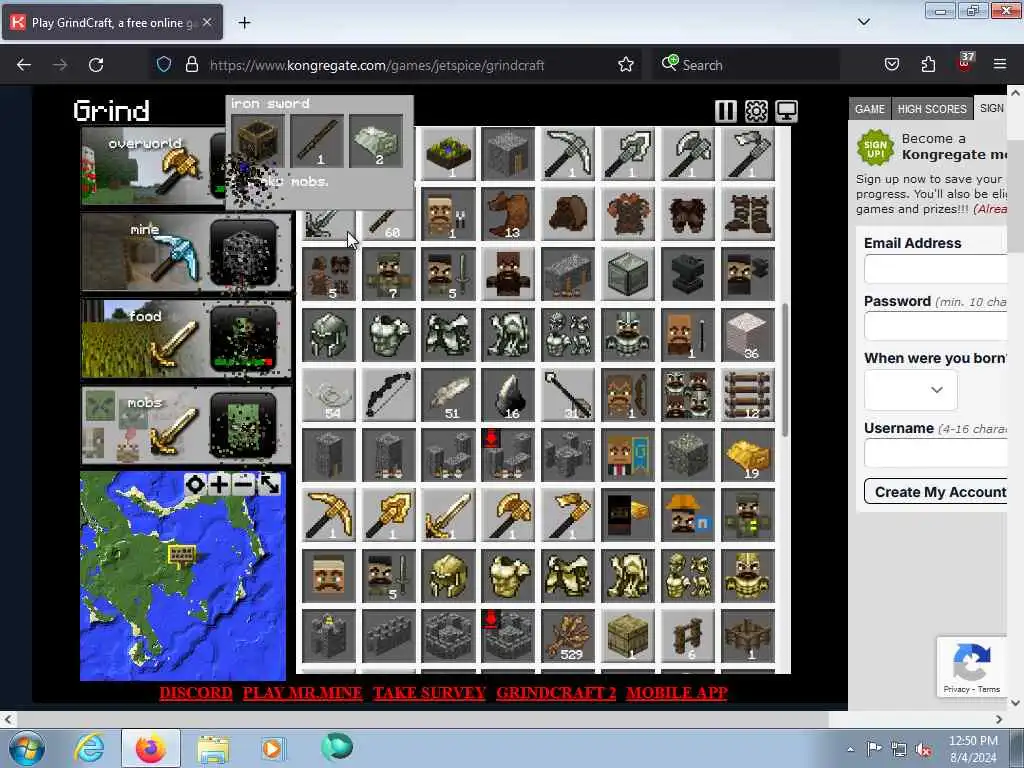1024x768 pixels.
Task: Open the game settings gear
Action: (x=756, y=111)
